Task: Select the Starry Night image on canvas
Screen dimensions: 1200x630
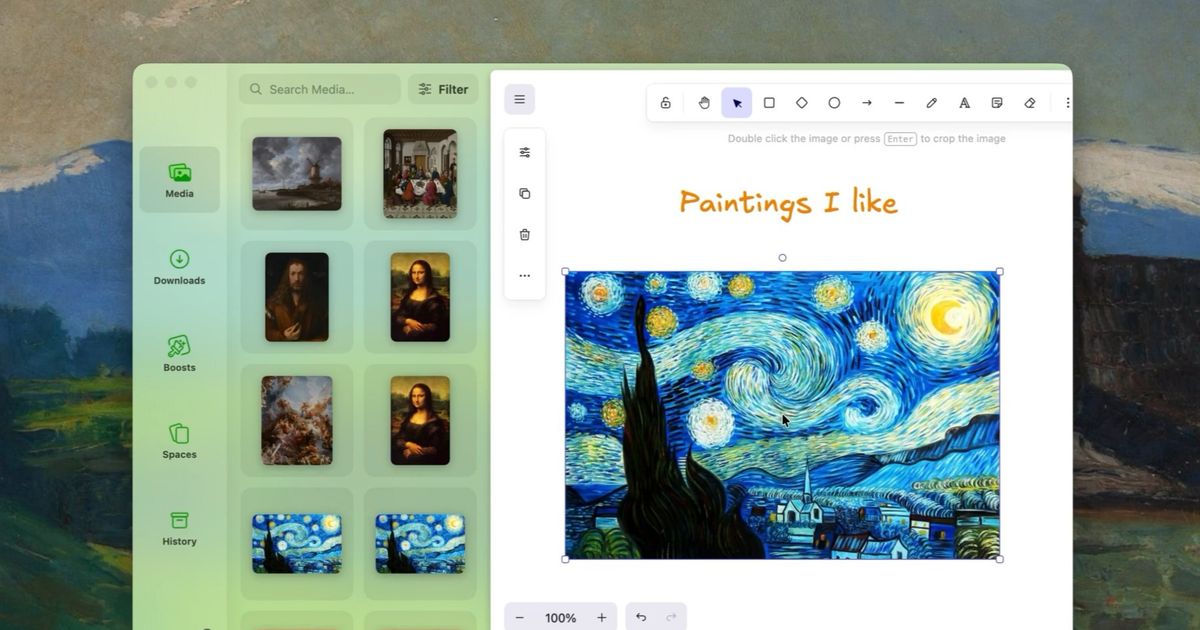Action: pos(782,415)
